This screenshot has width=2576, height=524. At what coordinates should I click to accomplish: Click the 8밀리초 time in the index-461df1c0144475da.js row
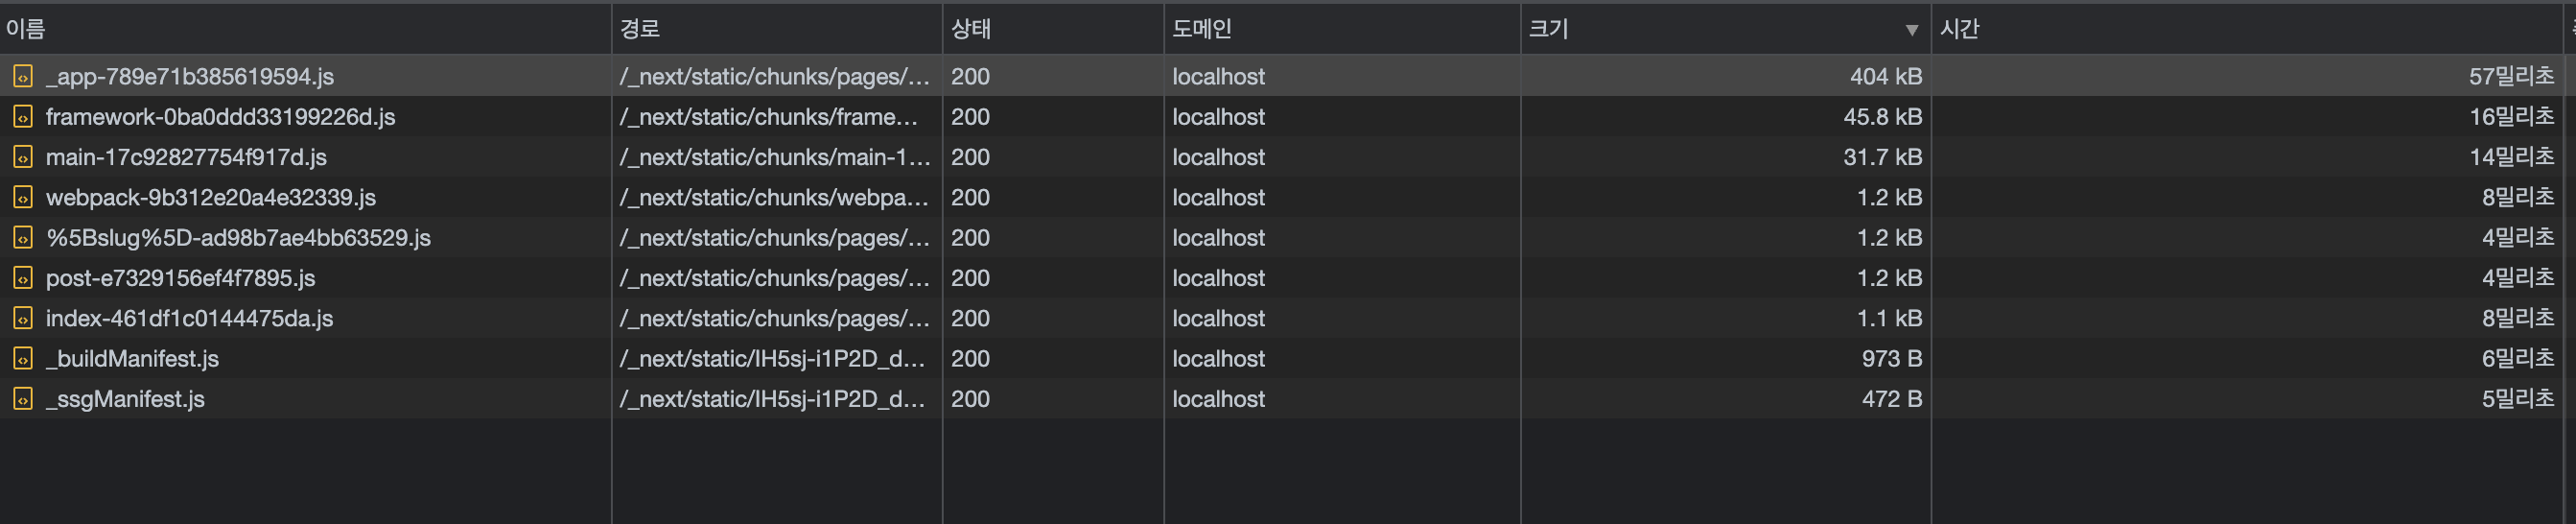point(2518,318)
